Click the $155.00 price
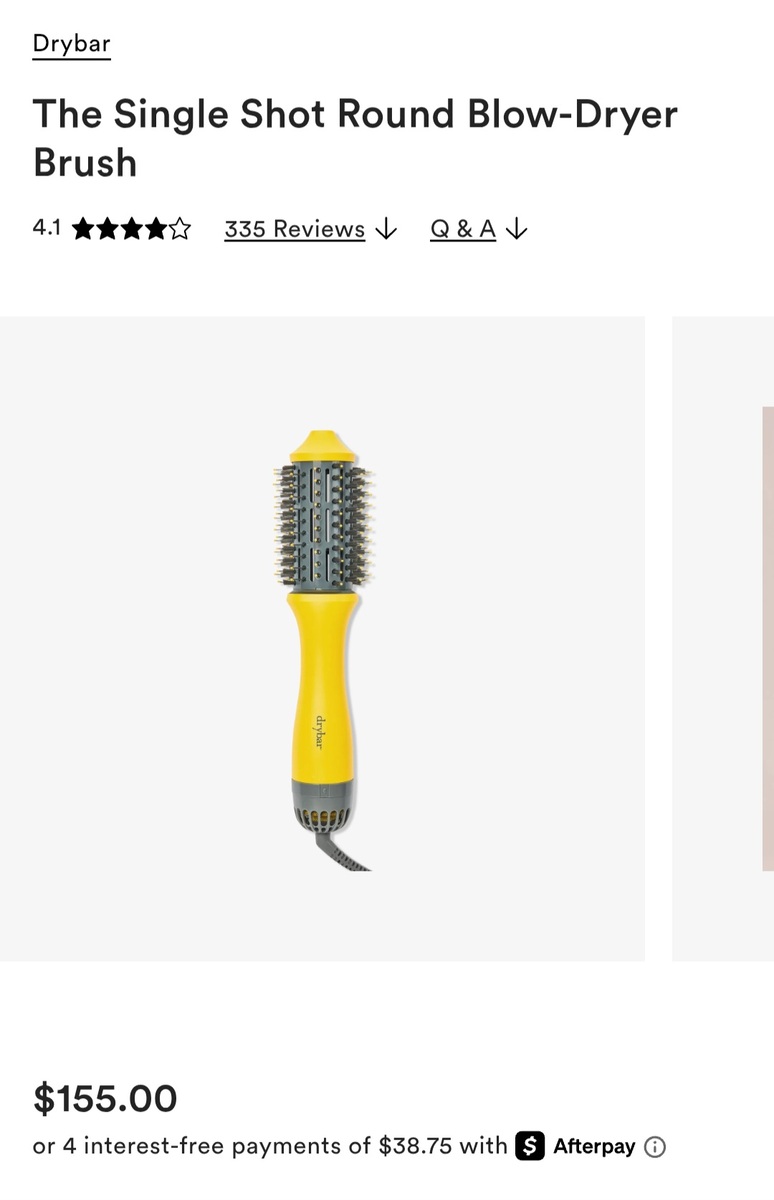 click(x=105, y=1098)
